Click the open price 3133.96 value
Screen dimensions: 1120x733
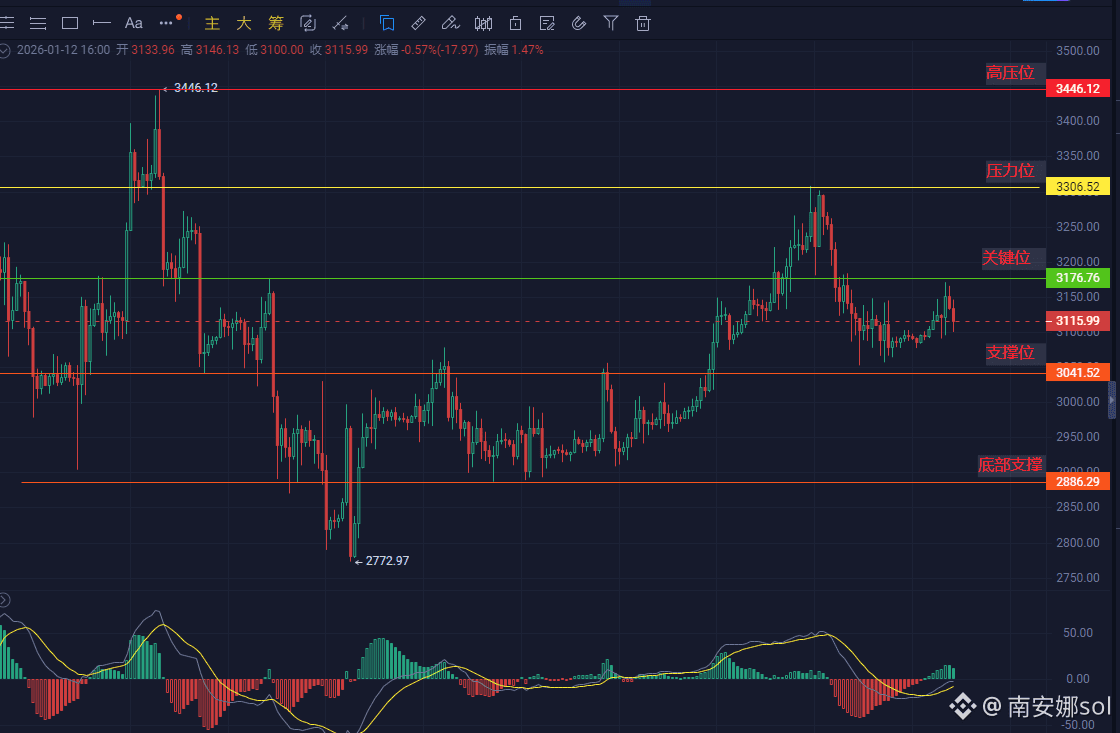click(153, 50)
